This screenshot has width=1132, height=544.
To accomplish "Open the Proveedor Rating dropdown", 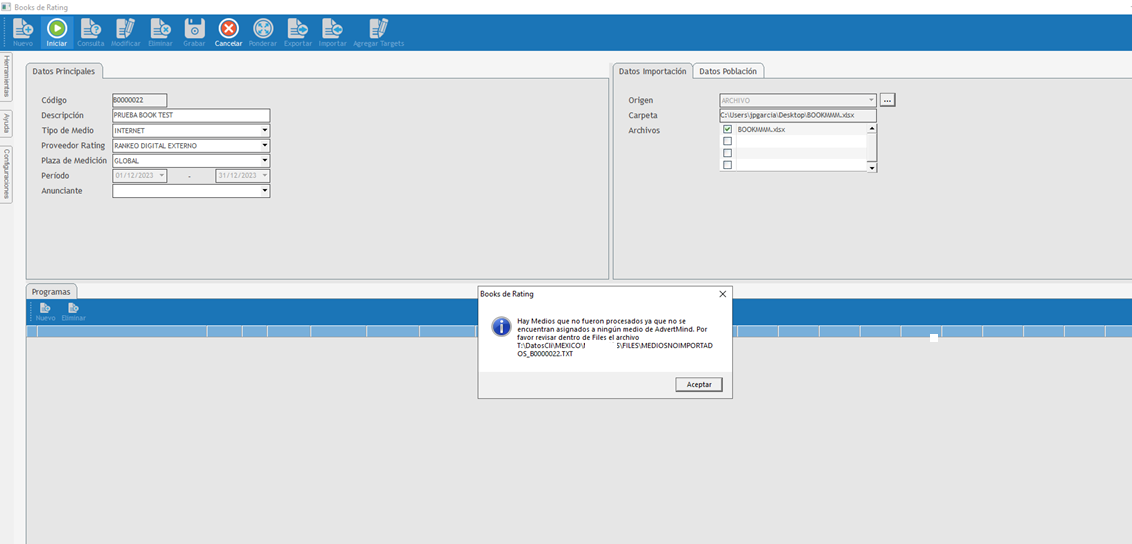I will coord(265,146).
